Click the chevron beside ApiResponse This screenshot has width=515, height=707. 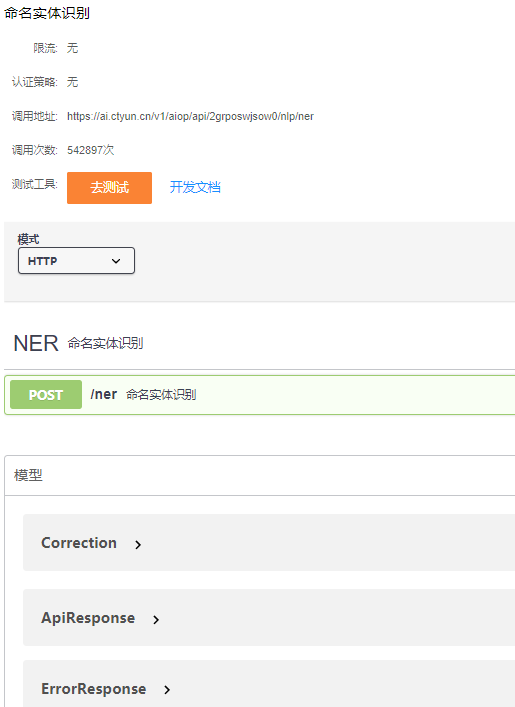coord(156,620)
